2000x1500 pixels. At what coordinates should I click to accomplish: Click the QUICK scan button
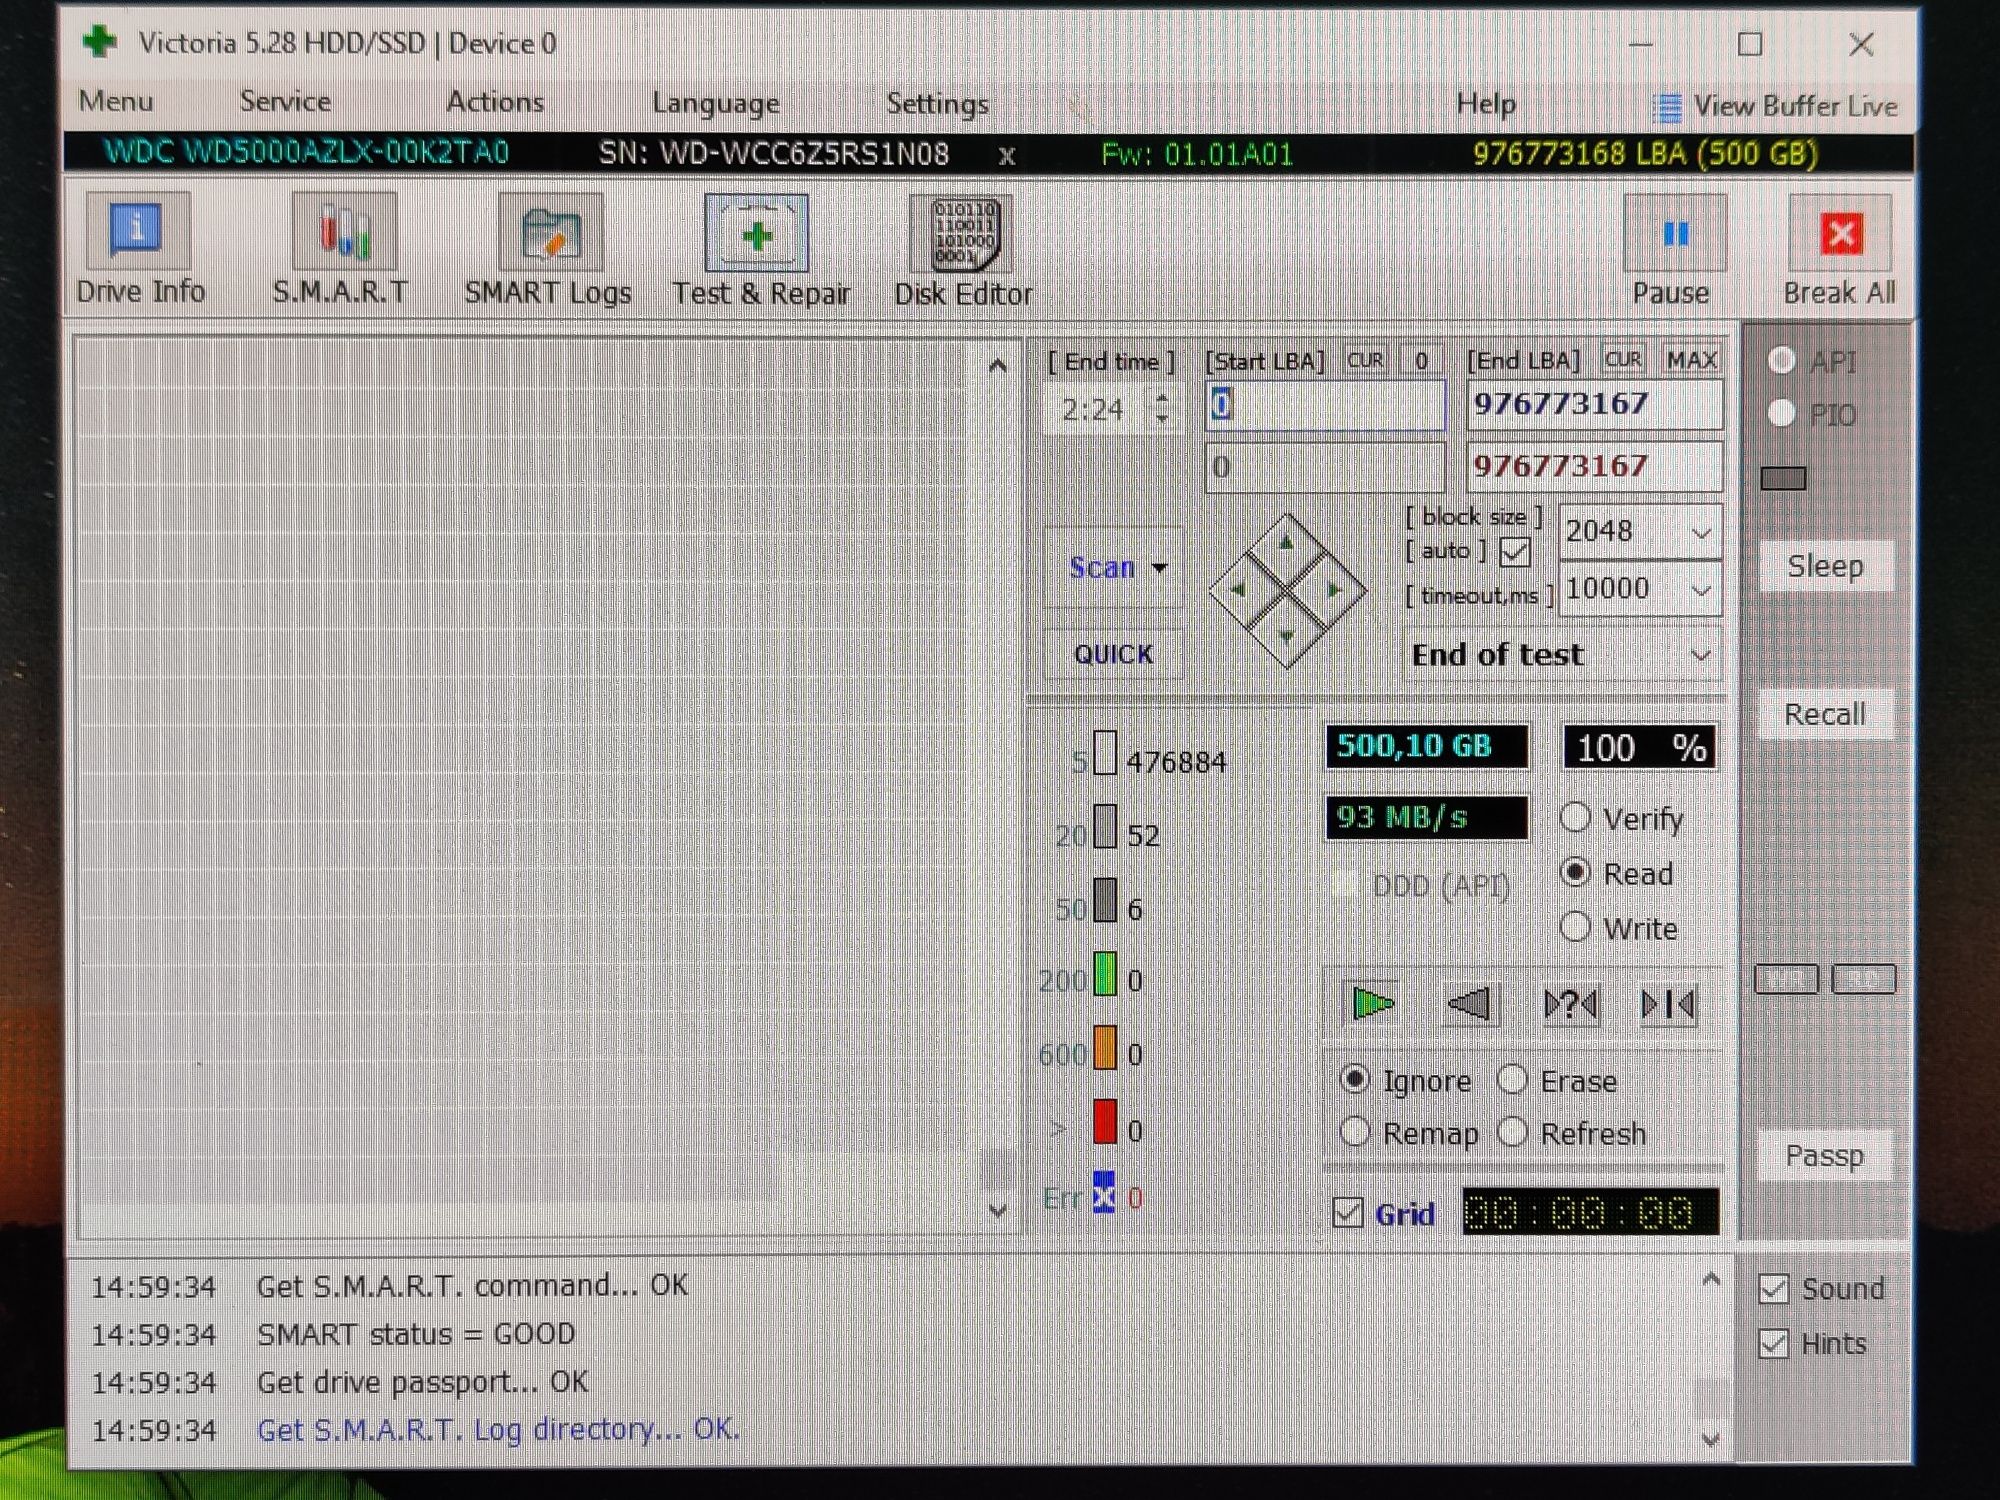point(1113,654)
